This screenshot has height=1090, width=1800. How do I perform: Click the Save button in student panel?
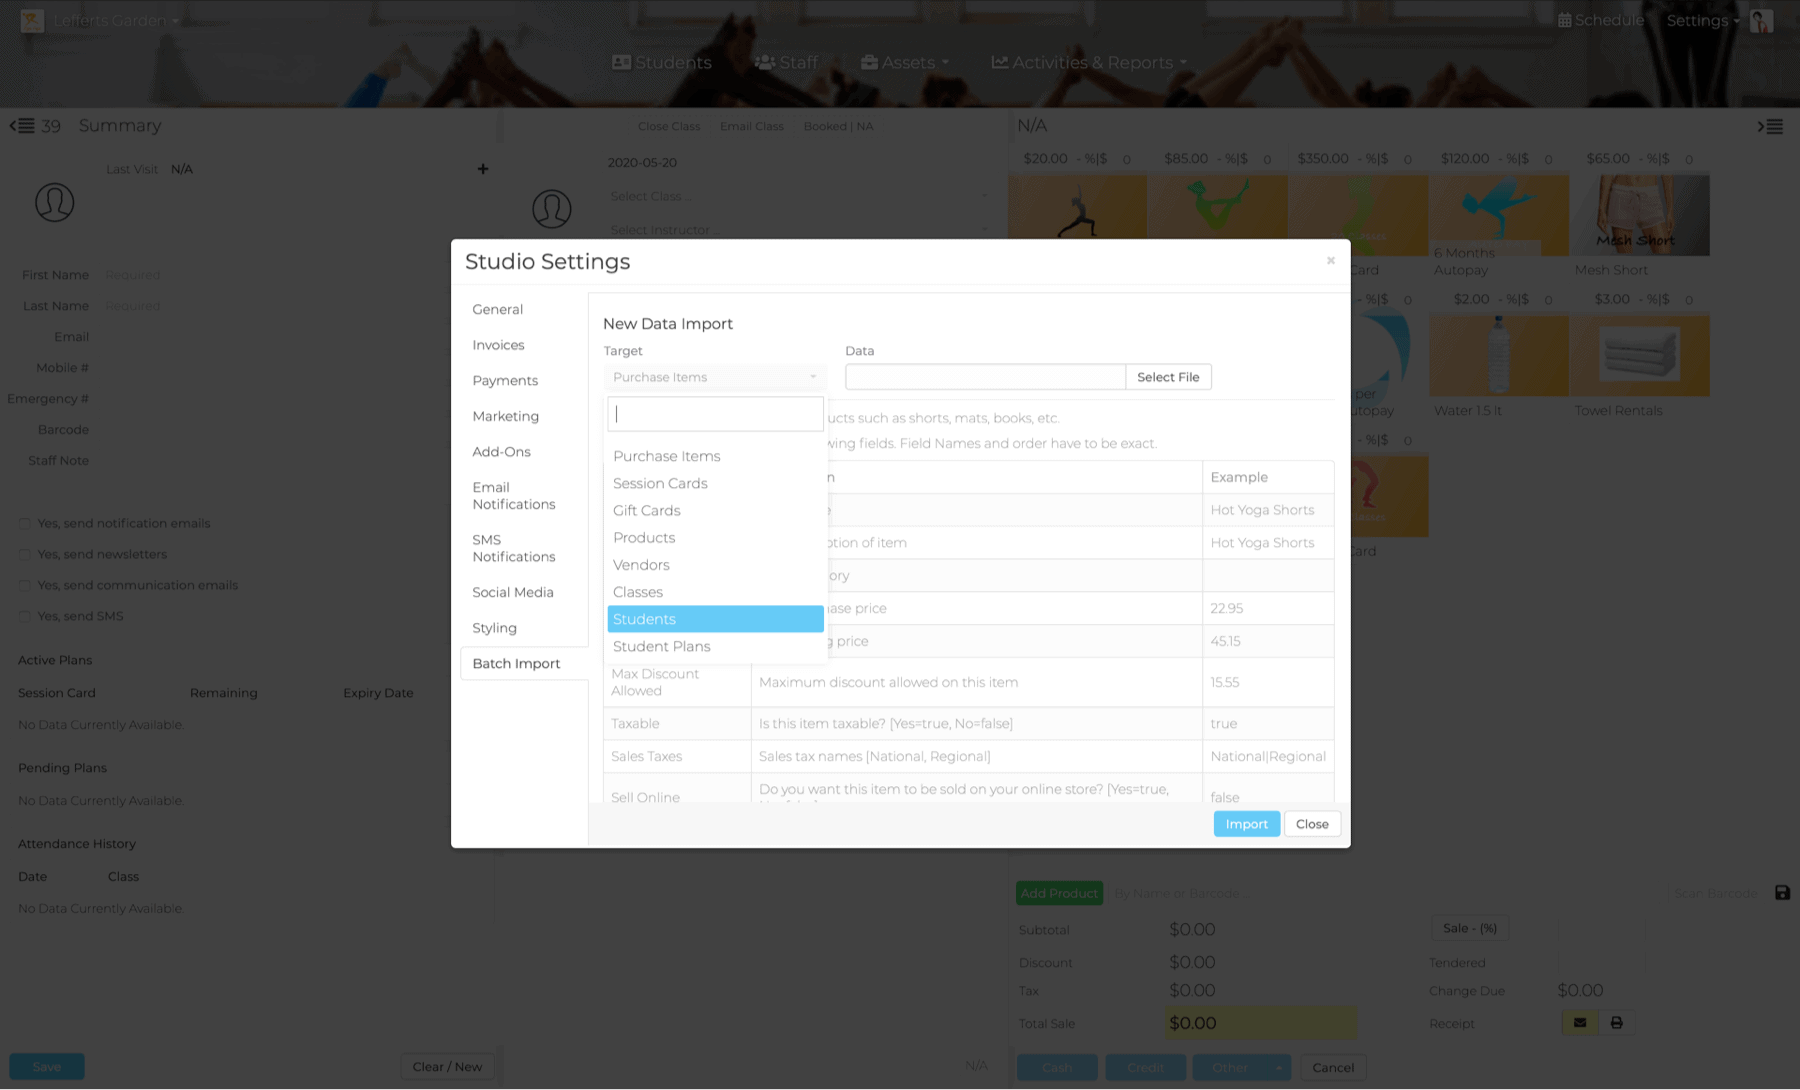coord(47,1067)
